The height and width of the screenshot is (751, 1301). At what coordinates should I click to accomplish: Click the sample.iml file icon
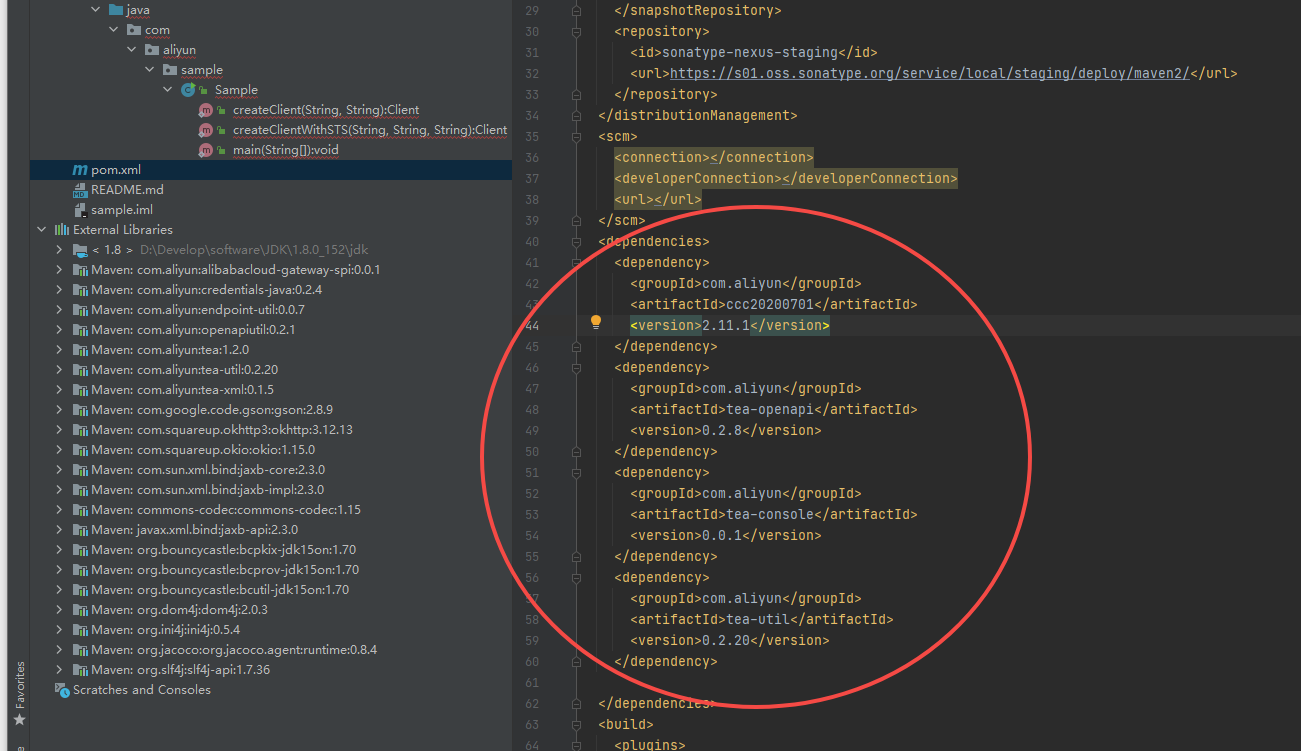tap(80, 210)
